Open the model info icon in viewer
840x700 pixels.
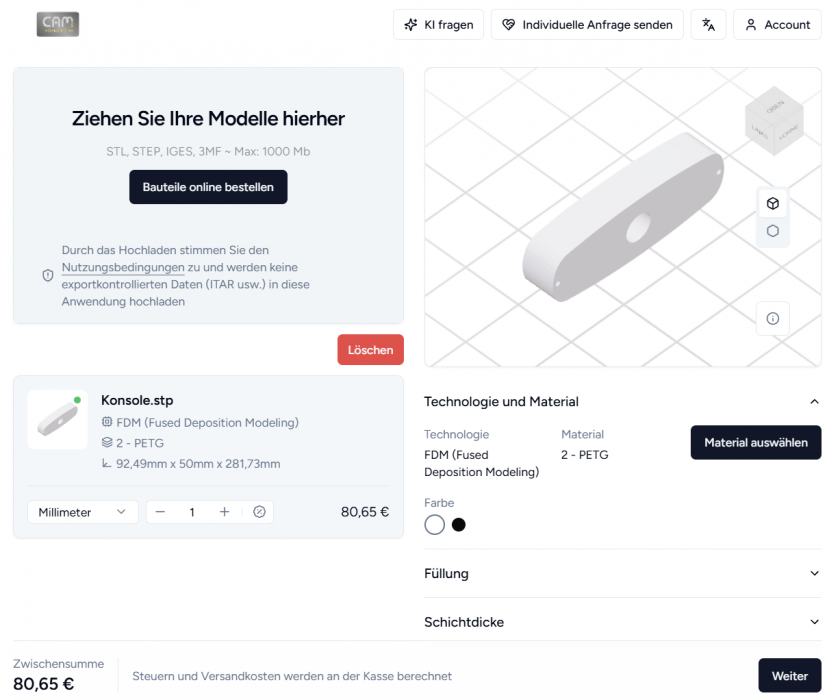click(x=772, y=319)
